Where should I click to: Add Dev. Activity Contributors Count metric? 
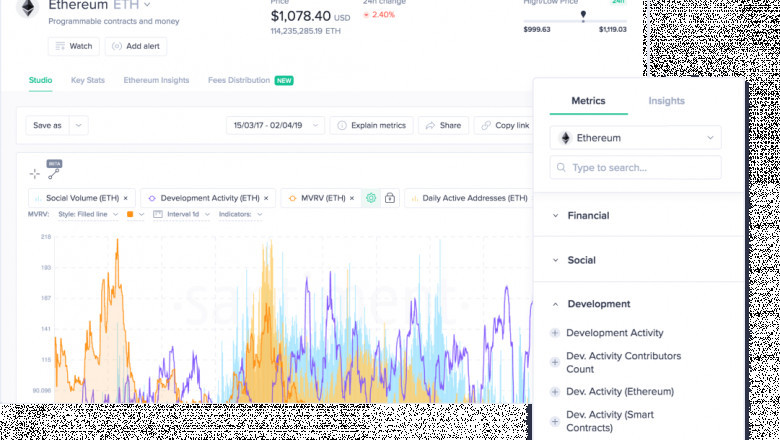tap(555, 362)
